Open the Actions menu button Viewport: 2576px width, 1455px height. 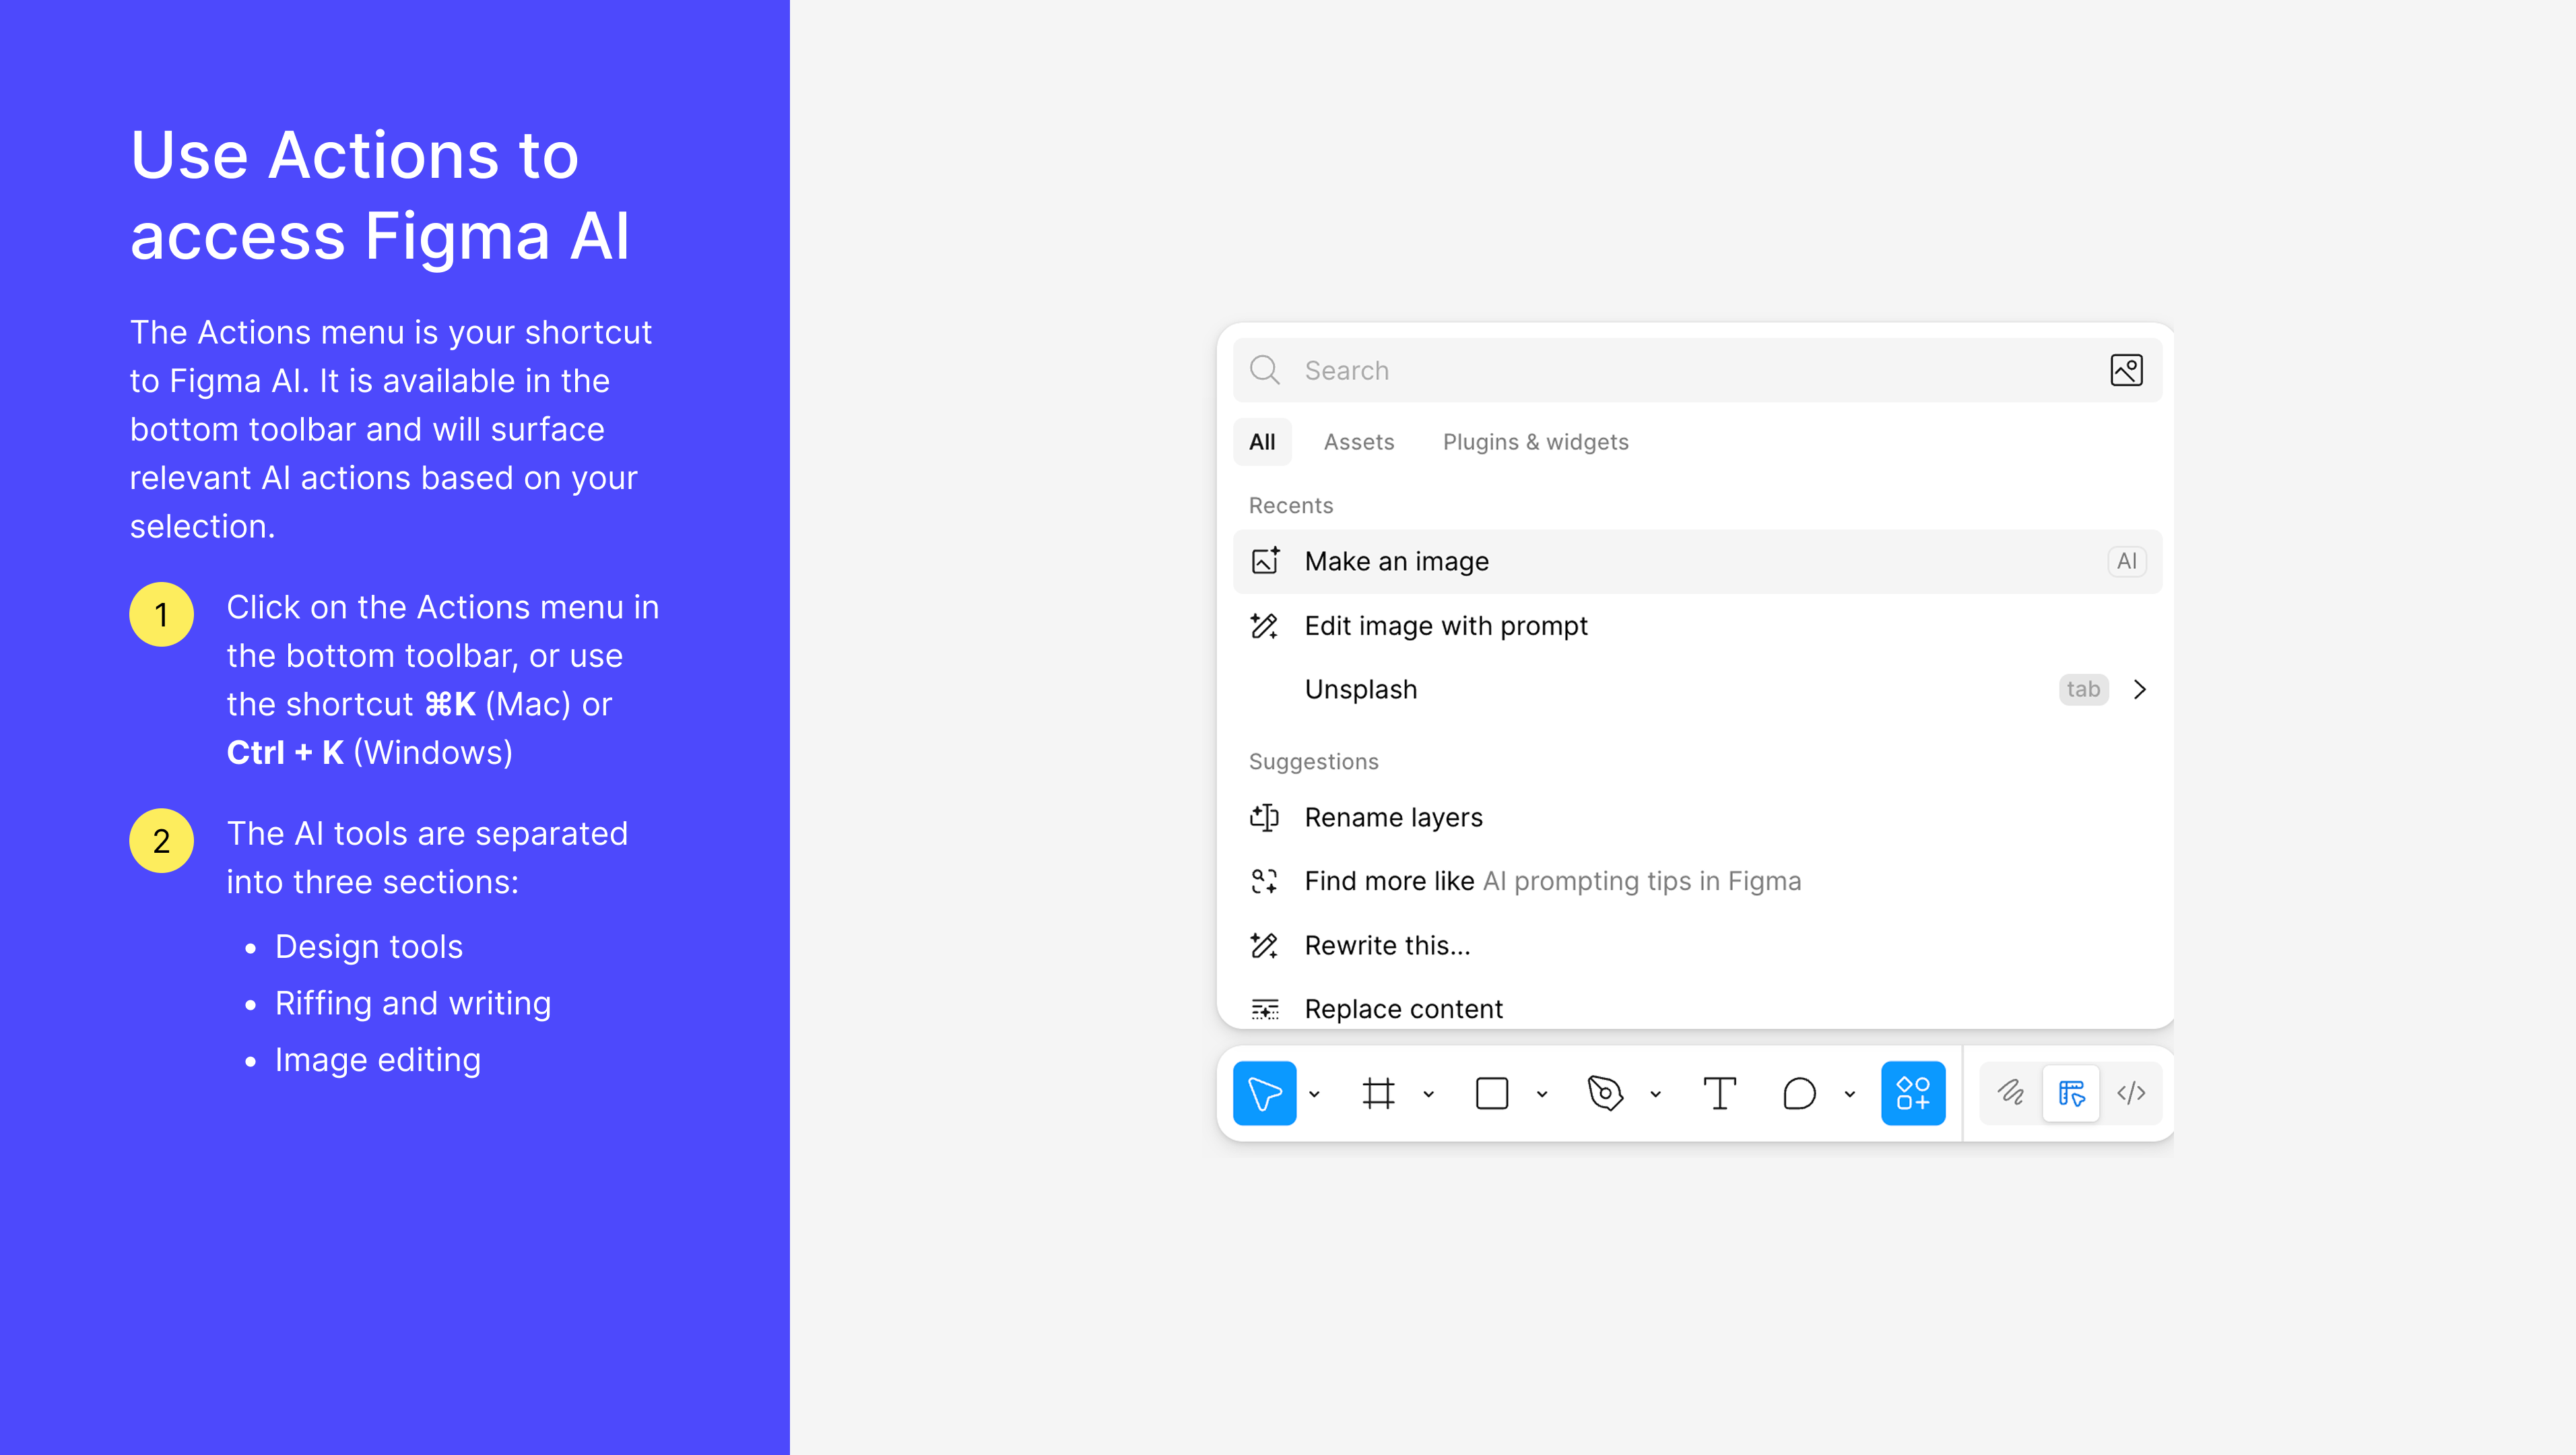[x=1913, y=1093]
